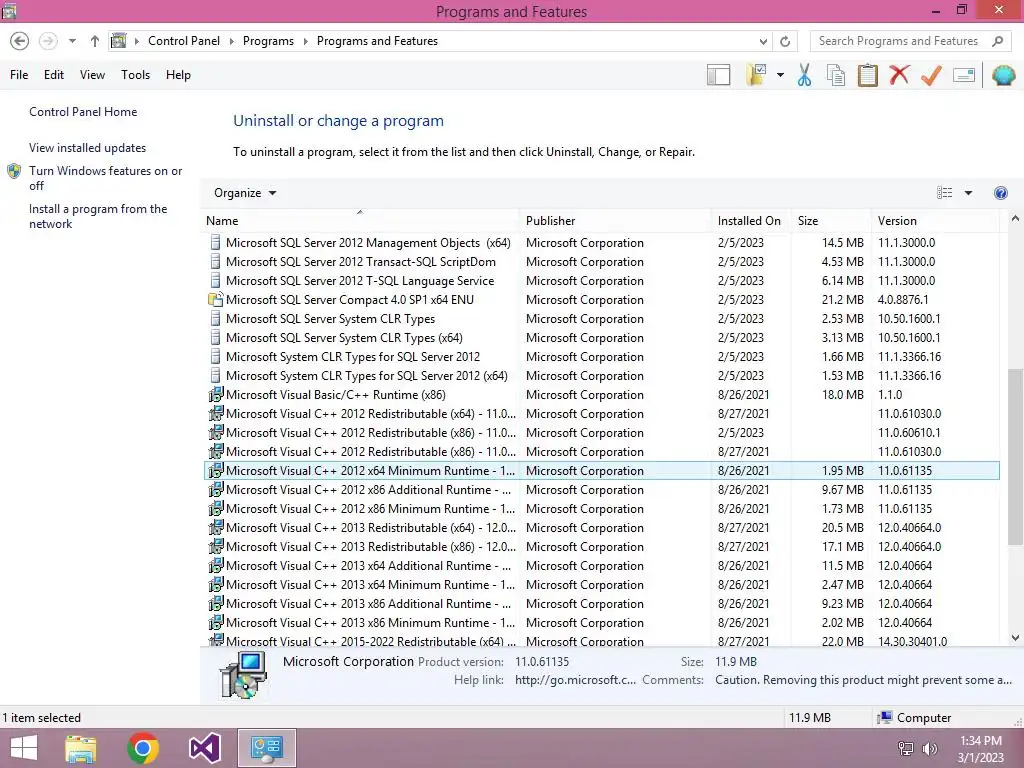Expand the chevron after Control Panel breadcrumb
This screenshot has height=768, width=1024.
[231, 41]
